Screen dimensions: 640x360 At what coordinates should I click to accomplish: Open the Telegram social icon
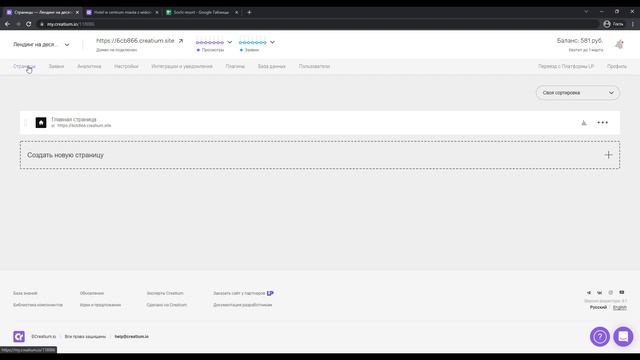tap(589, 293)
